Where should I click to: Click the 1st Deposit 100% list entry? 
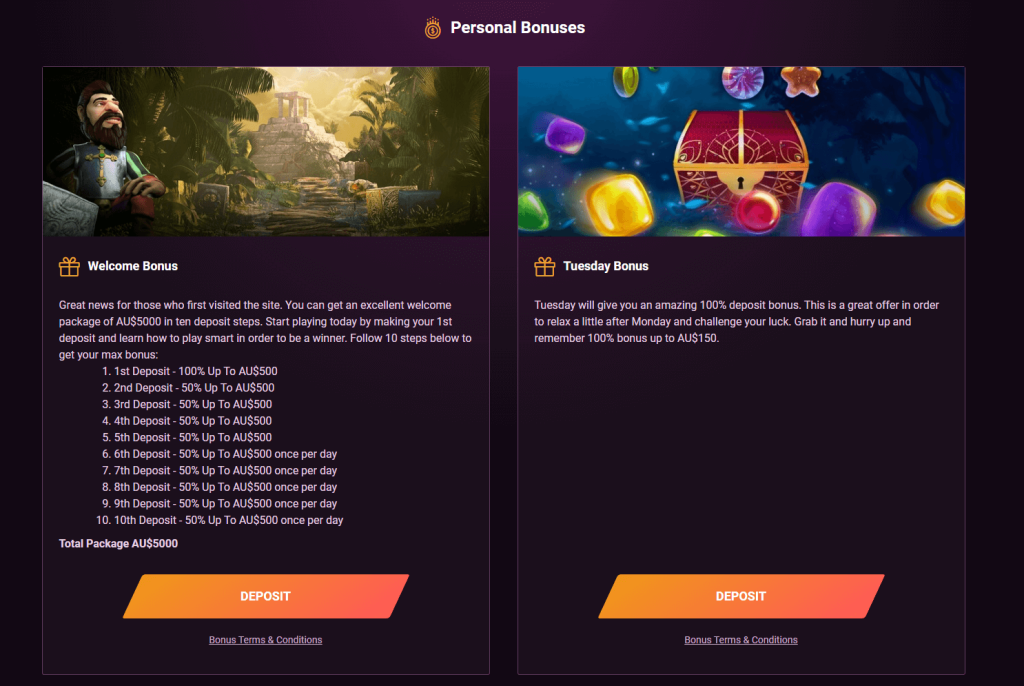[x=190, y=370]
